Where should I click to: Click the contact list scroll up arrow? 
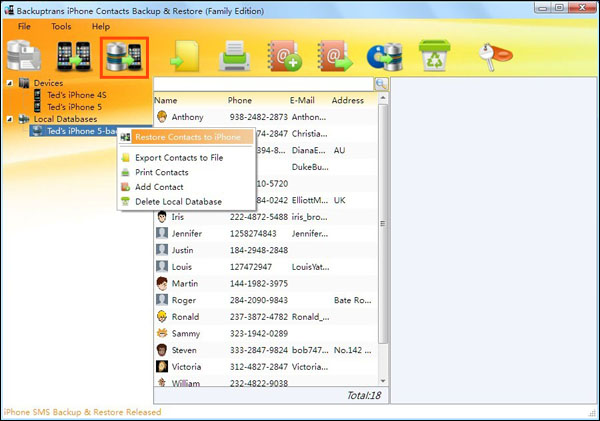tap(383, 98)
